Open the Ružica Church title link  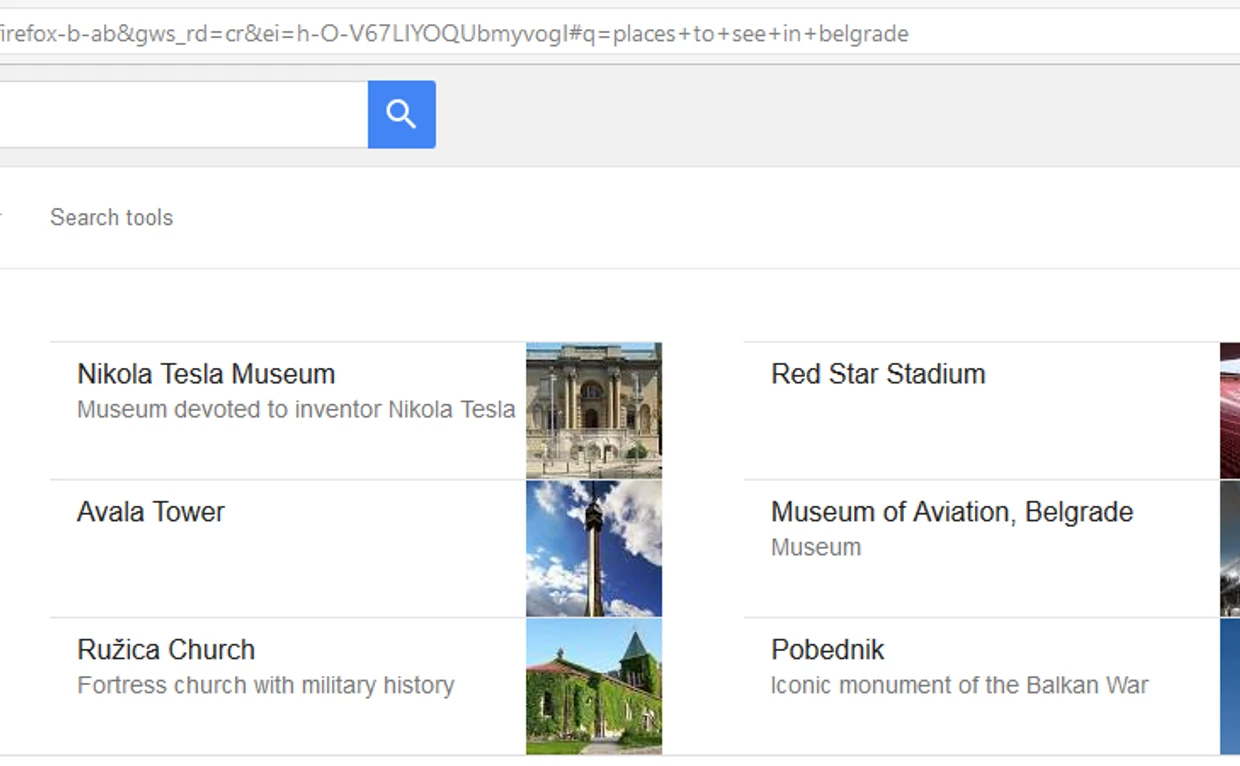point(166,650)
